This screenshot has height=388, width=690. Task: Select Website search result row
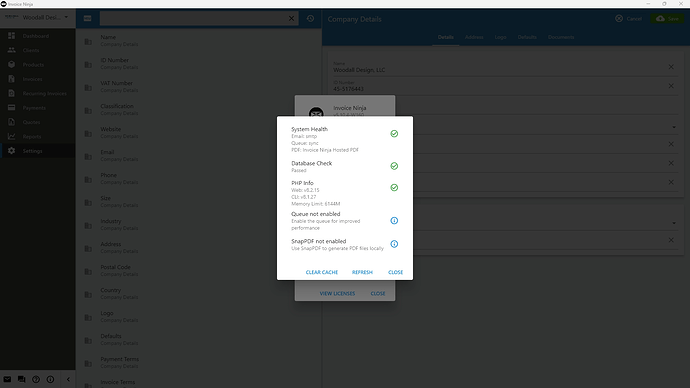tap(199, 132)
